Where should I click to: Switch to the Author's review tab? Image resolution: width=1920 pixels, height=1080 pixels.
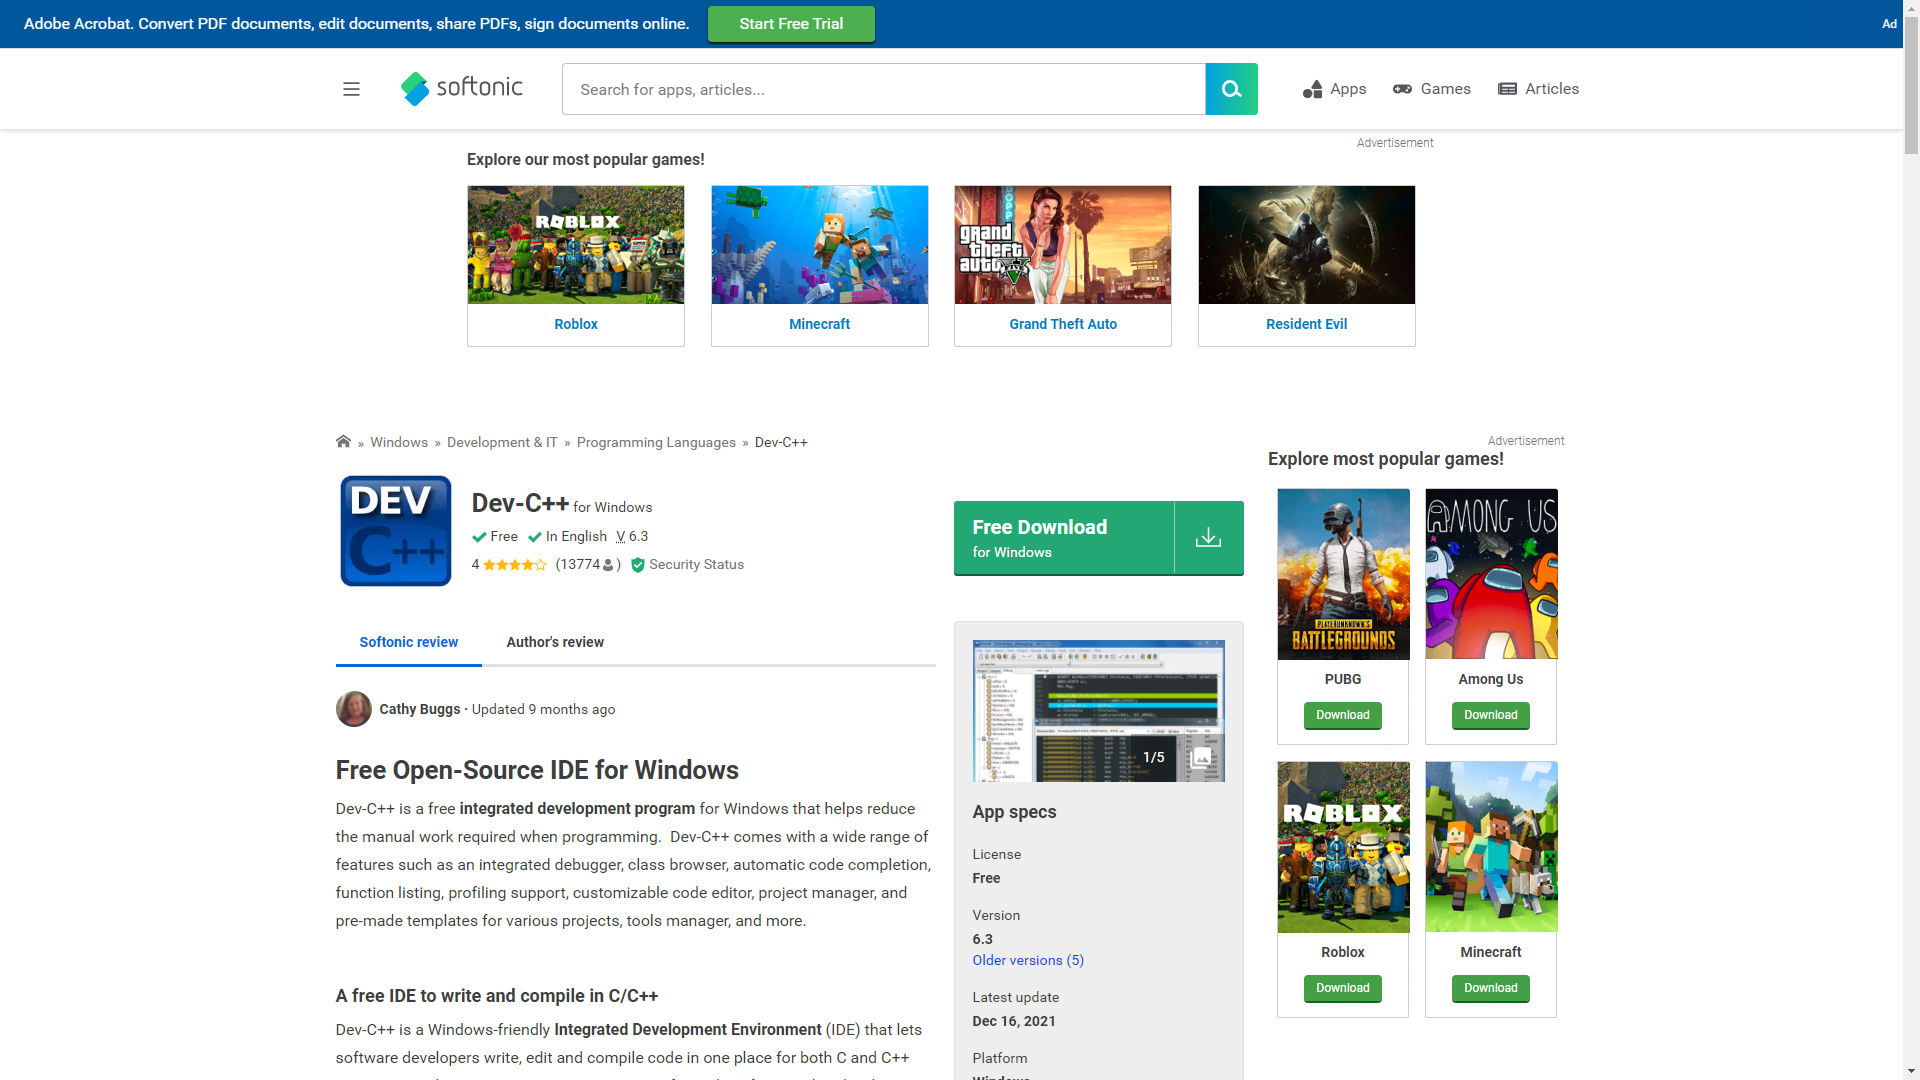coord(555,642)
